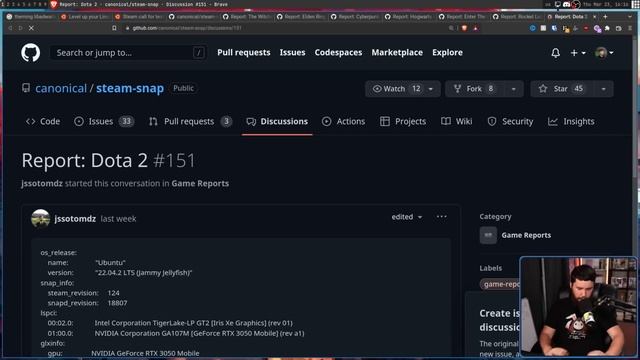Screen dimensions: 640x360
Task: Open the Security tab
Action: [510, 121]
